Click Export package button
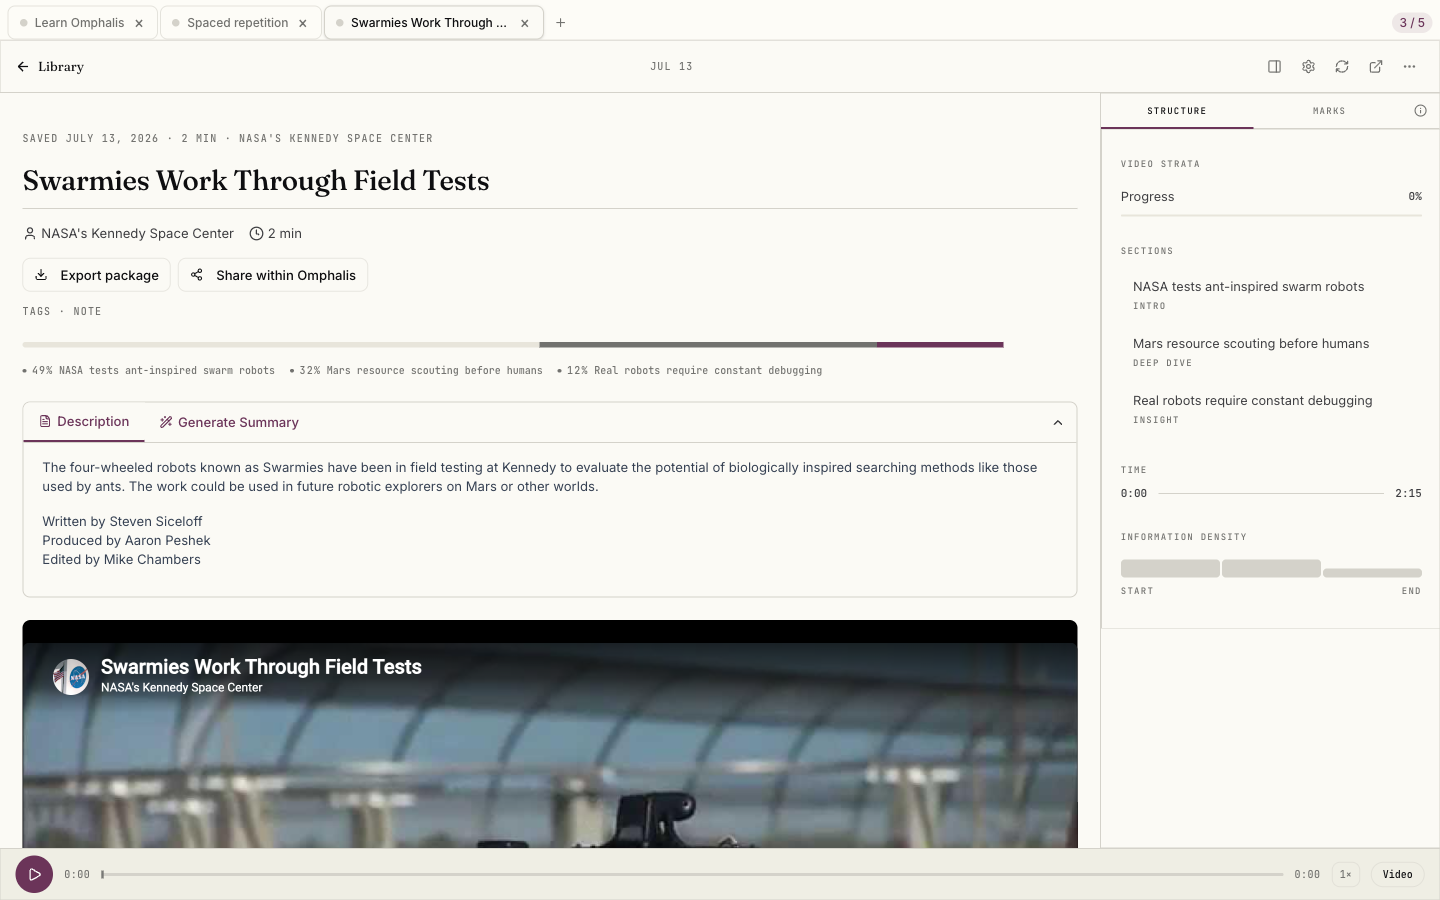The height and width of the screenshot is (900, 1440). 97,275
